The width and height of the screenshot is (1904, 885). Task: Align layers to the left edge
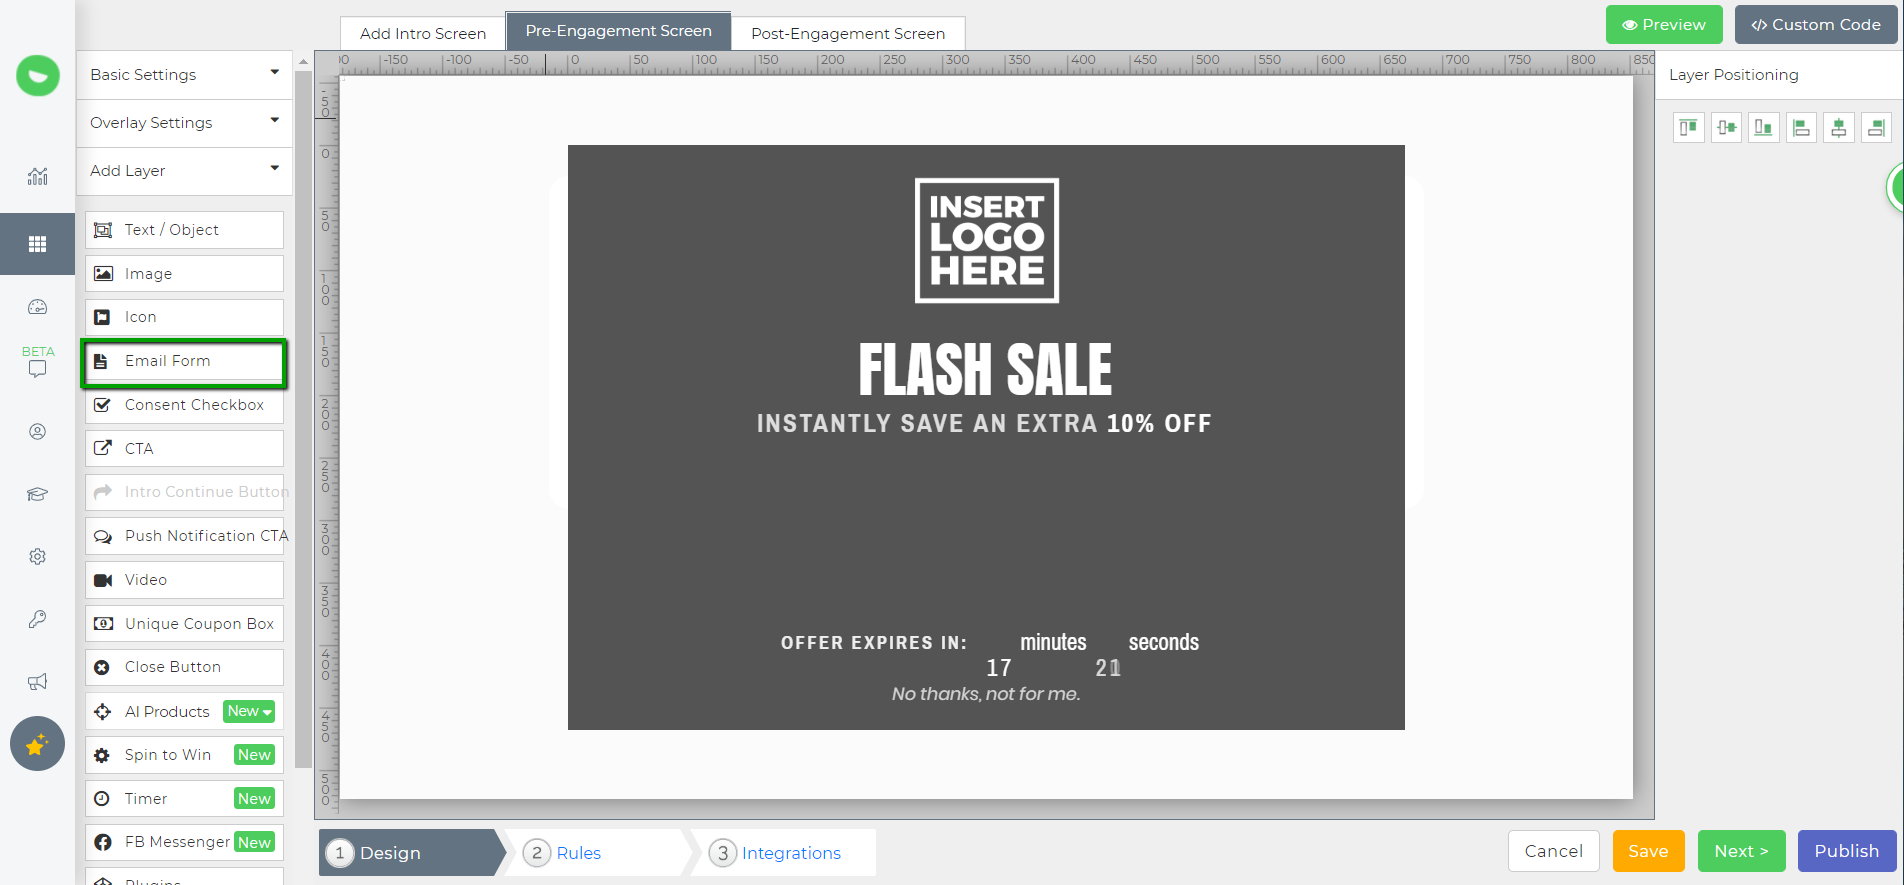click(1801, 128)
